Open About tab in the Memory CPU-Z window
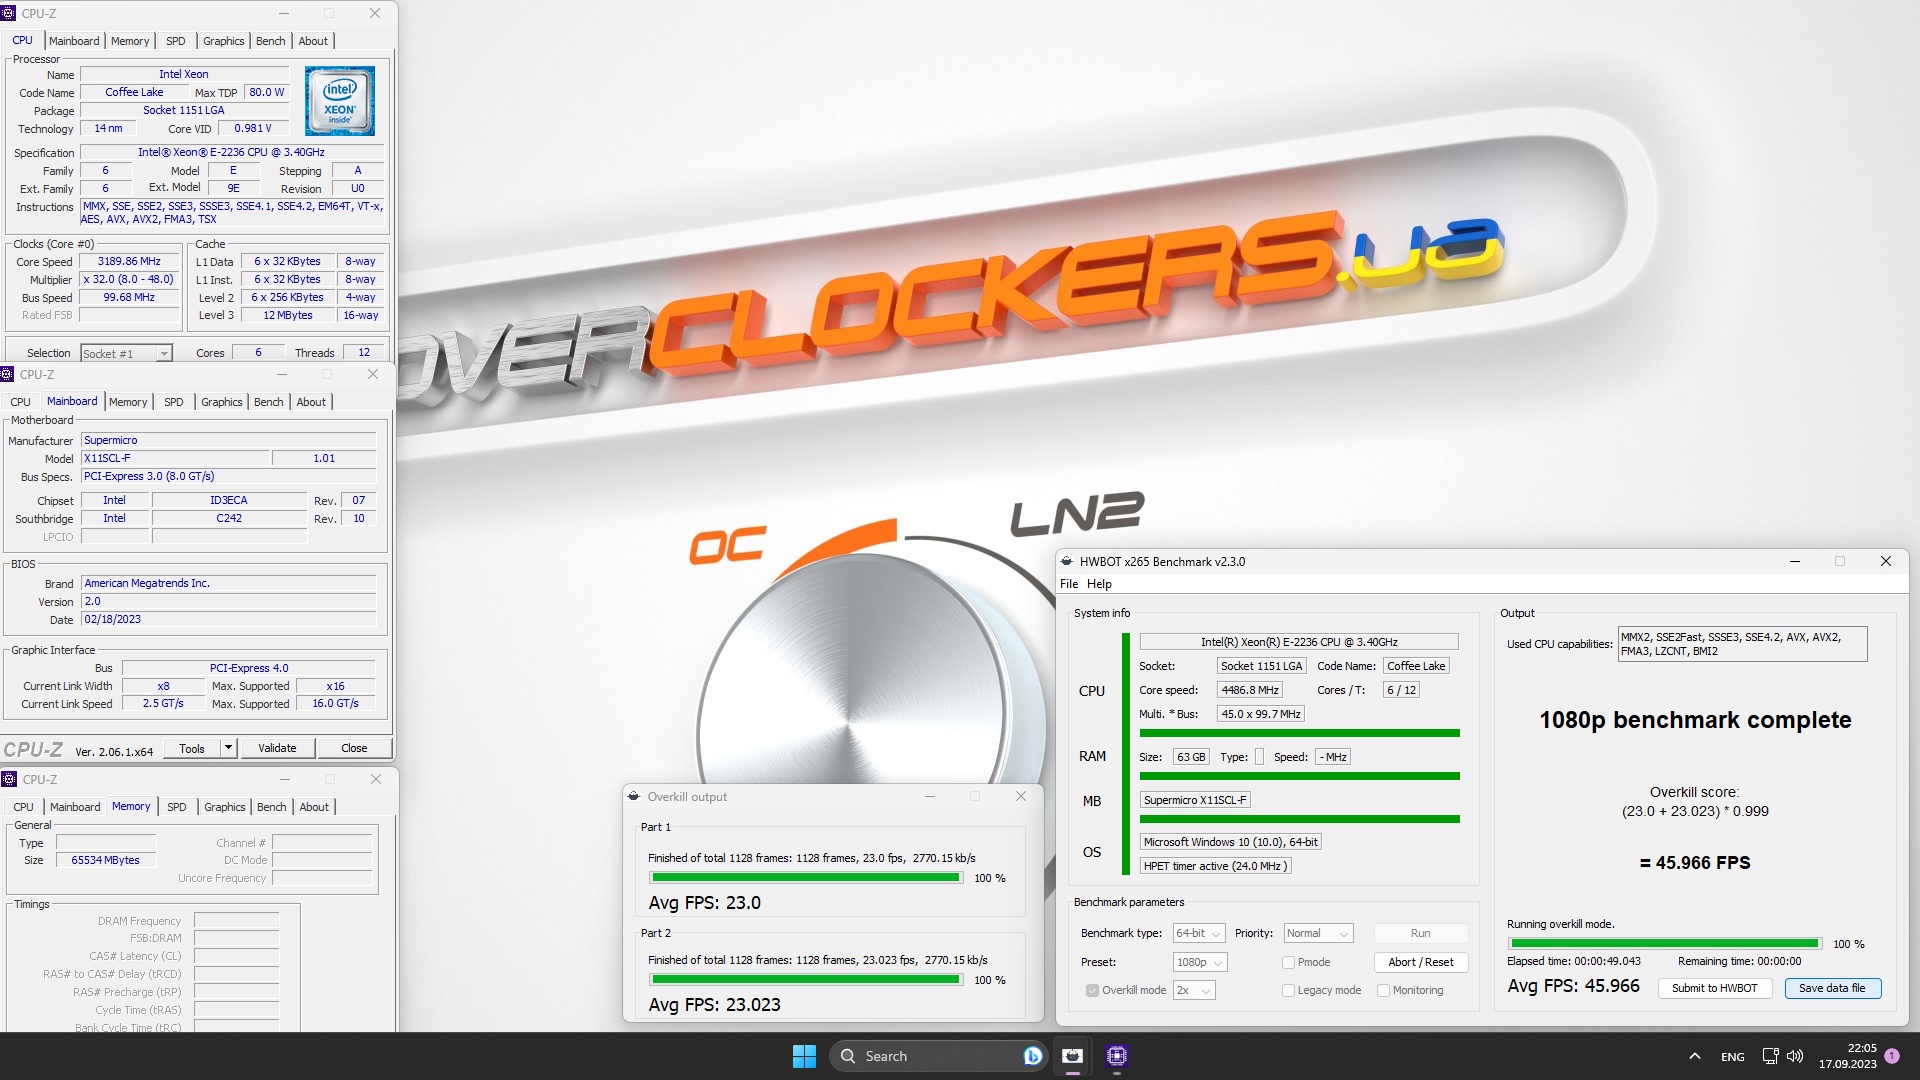The width and height of the screenshot is (1920, 1080). tap(314, 807)
